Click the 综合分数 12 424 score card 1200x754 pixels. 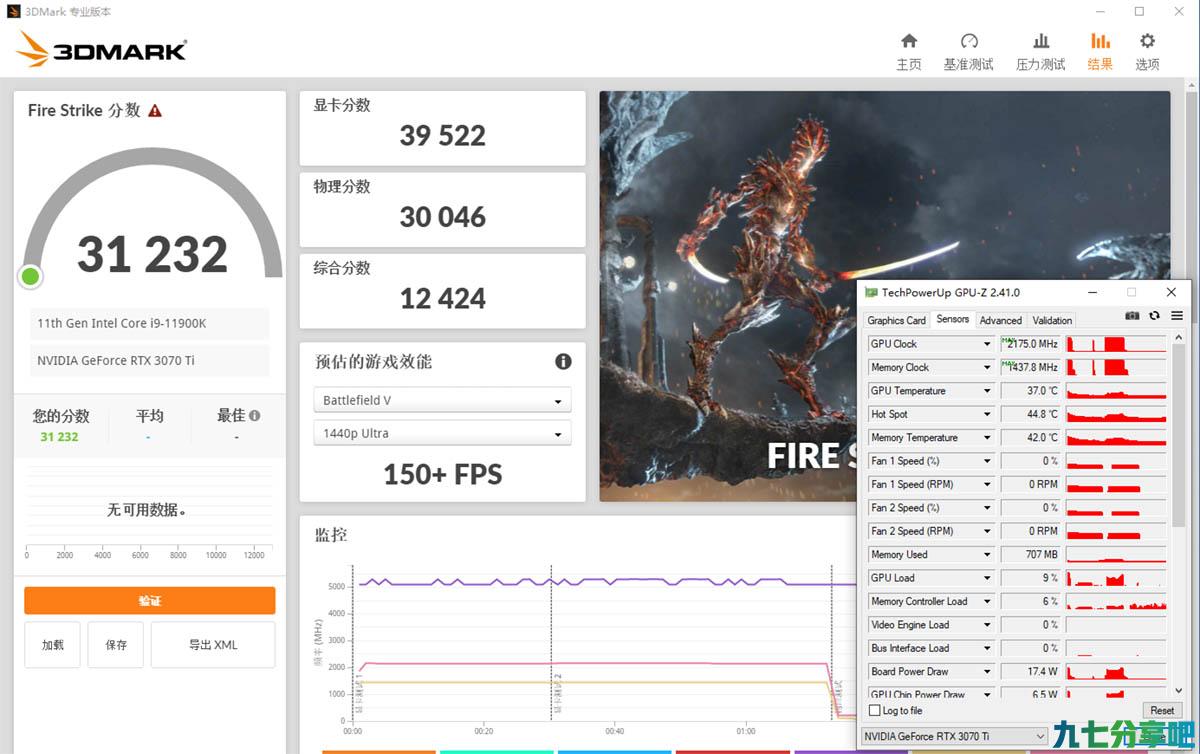point(442,291)
